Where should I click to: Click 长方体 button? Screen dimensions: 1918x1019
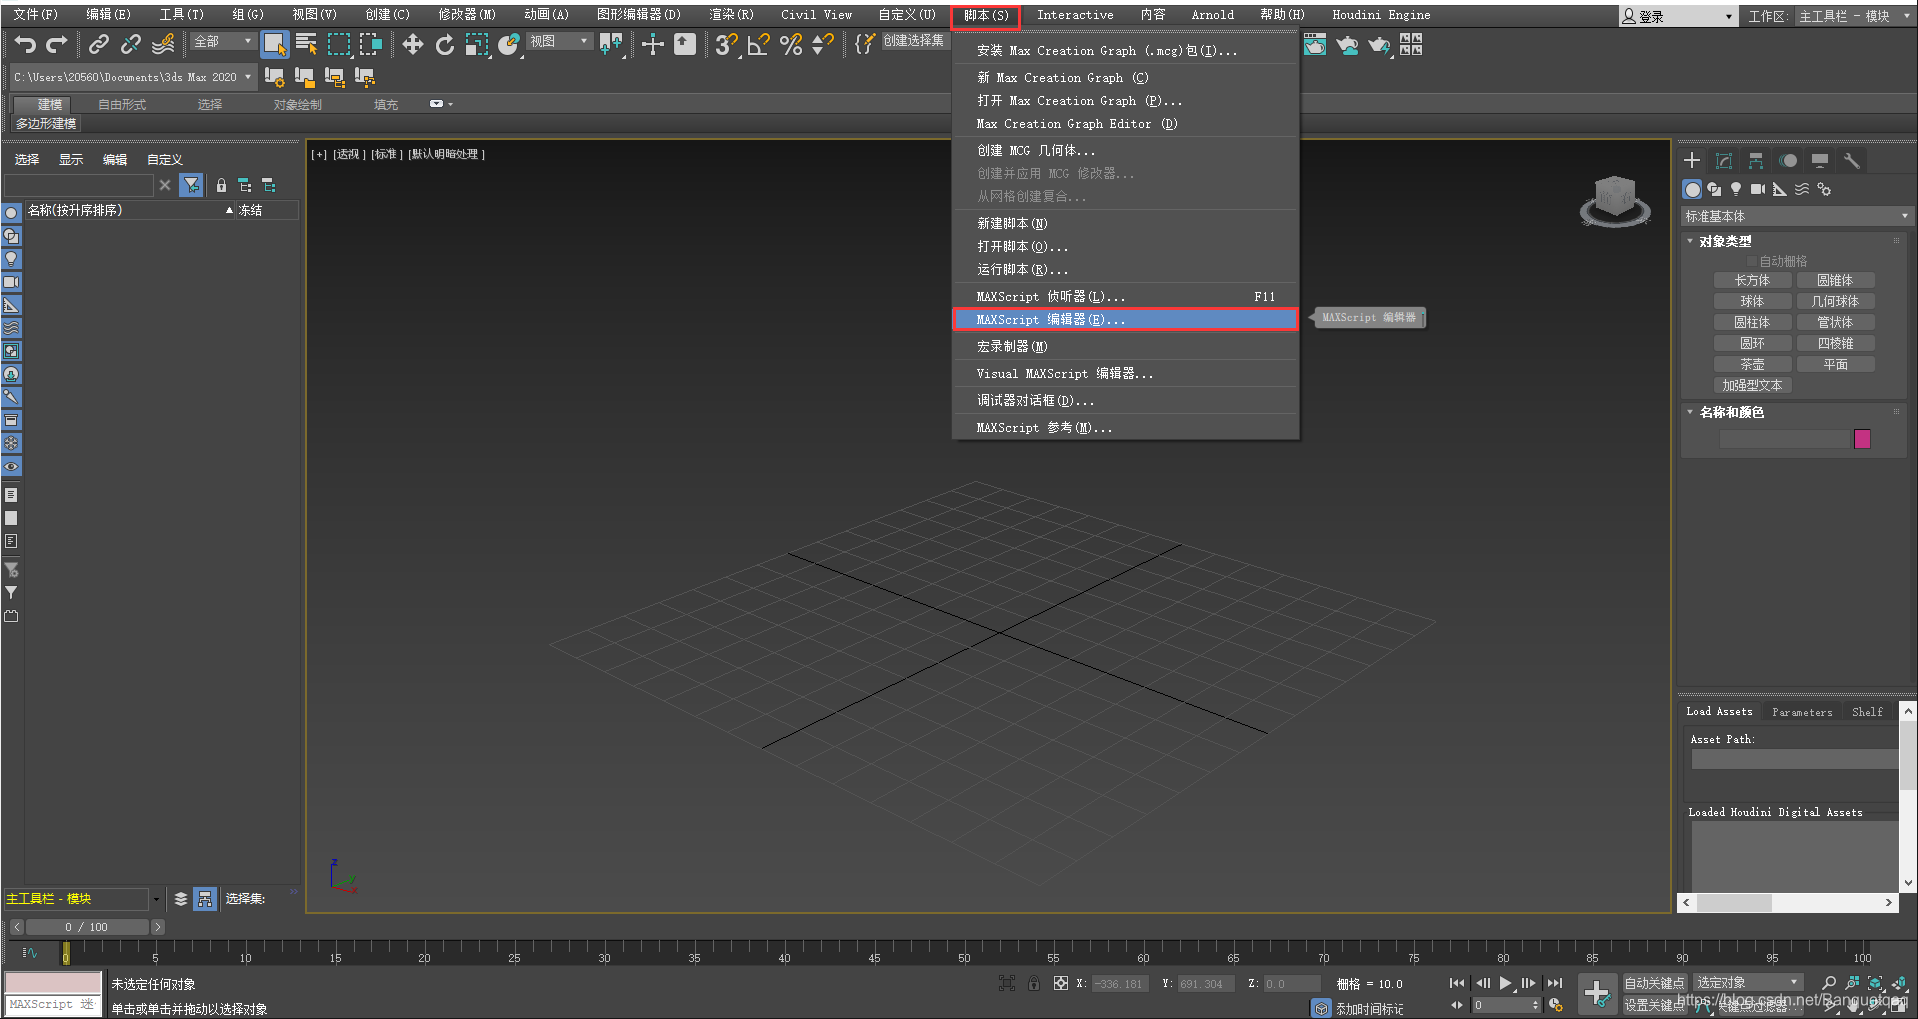point(1752,280)
